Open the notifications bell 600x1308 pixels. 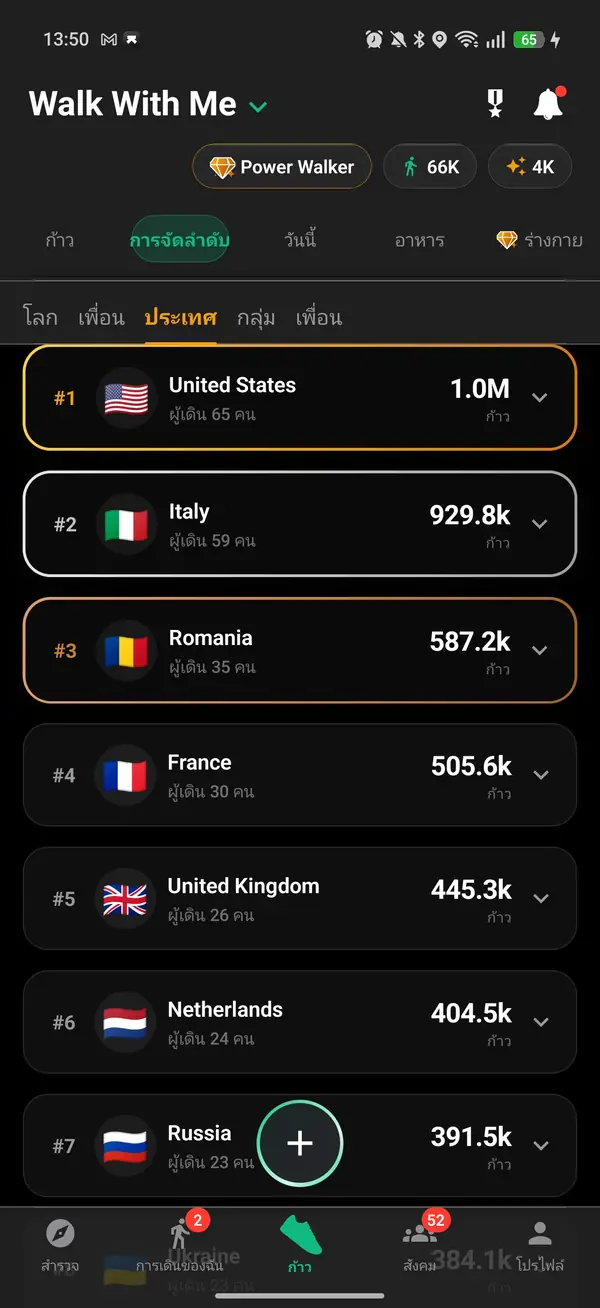[x=548, y=104]
